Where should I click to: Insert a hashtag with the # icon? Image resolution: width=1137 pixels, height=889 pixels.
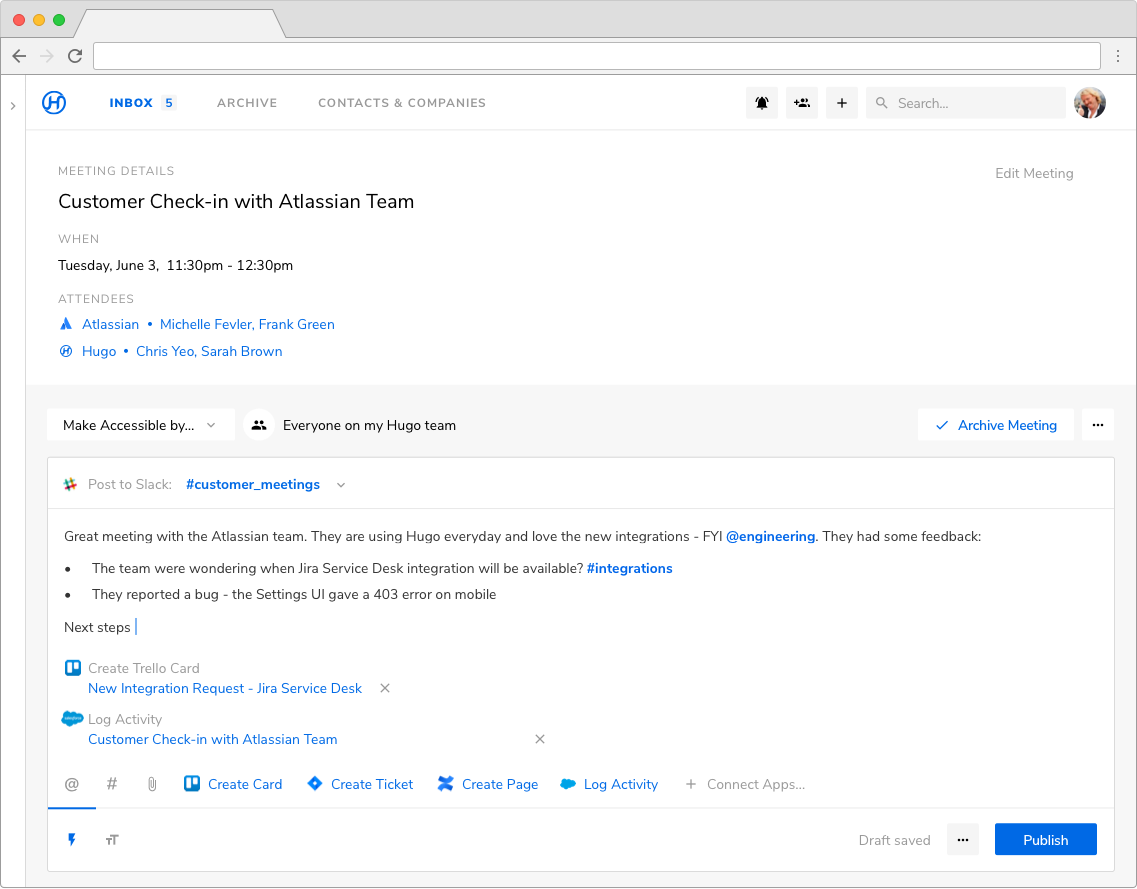pos(112,784)
